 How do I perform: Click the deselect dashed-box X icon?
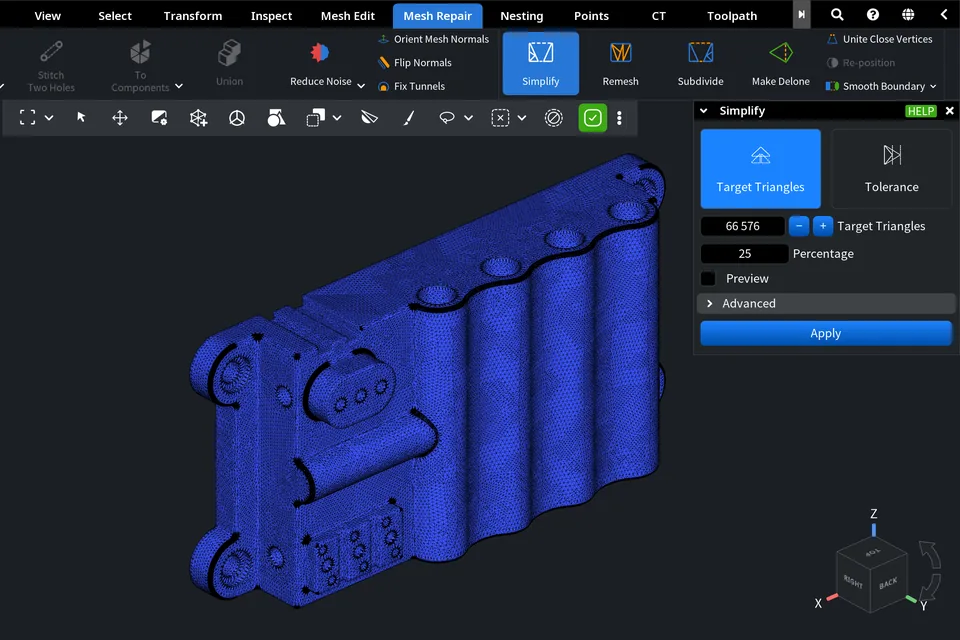click(500, 117)
